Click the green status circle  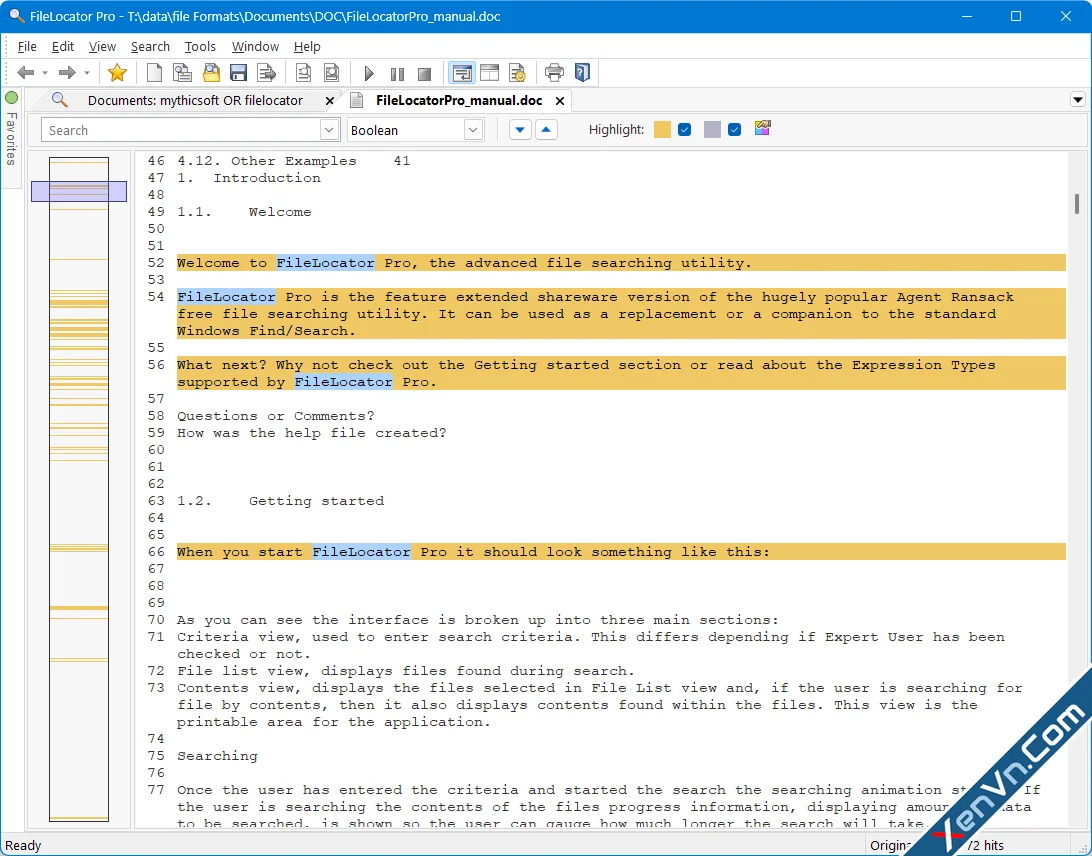[11, 98]
